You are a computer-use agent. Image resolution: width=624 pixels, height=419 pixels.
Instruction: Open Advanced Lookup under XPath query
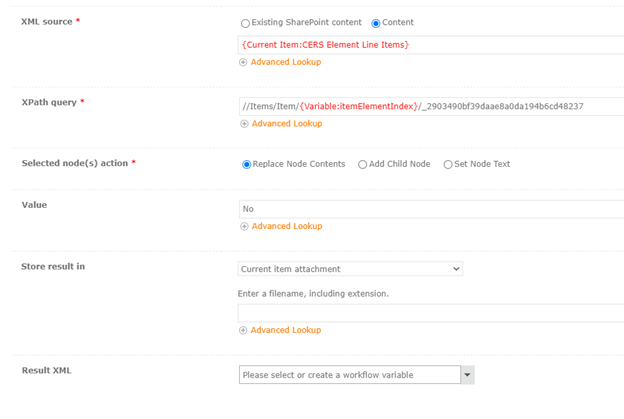tap(287, 124)
